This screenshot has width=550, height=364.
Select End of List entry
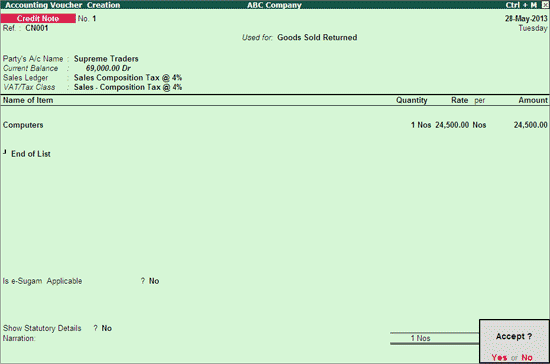tap(31, 154)
